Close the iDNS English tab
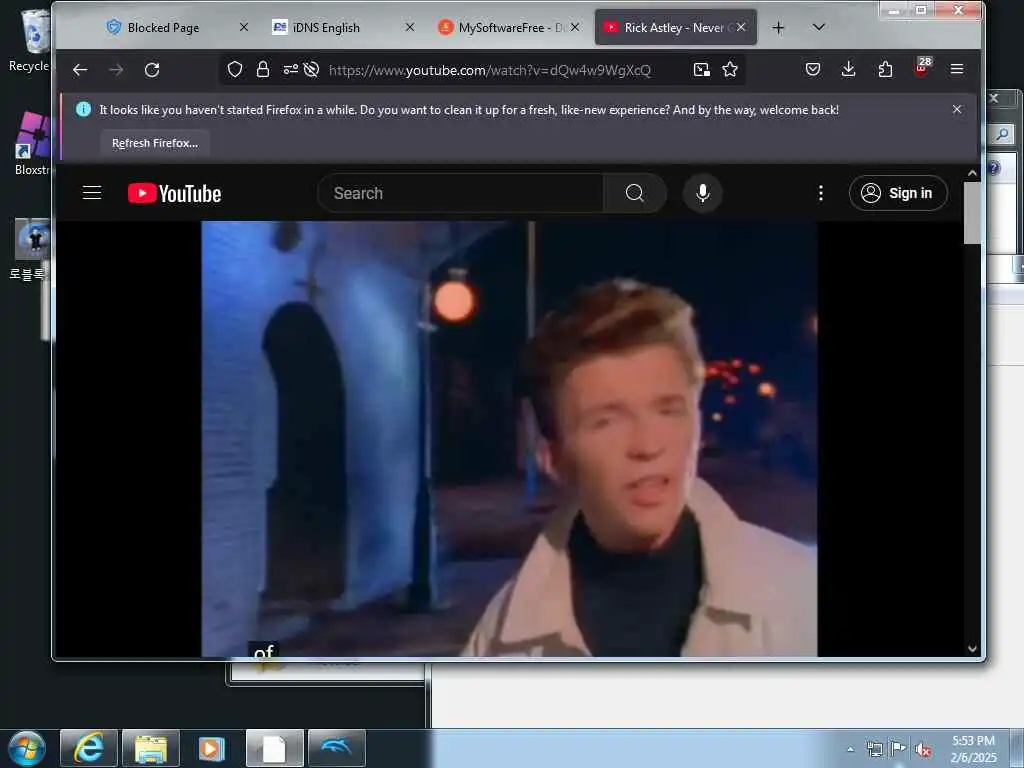Image resolution: width=1024 pixels, height=768 pixels. 410,27
